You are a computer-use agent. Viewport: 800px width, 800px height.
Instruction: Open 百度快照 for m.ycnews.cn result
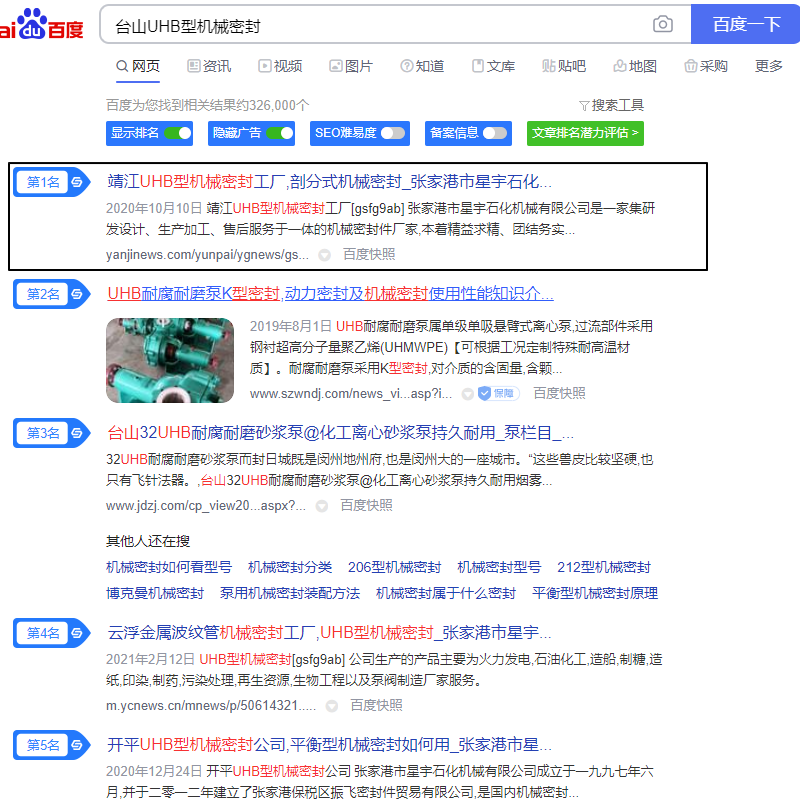click(376, 705)
